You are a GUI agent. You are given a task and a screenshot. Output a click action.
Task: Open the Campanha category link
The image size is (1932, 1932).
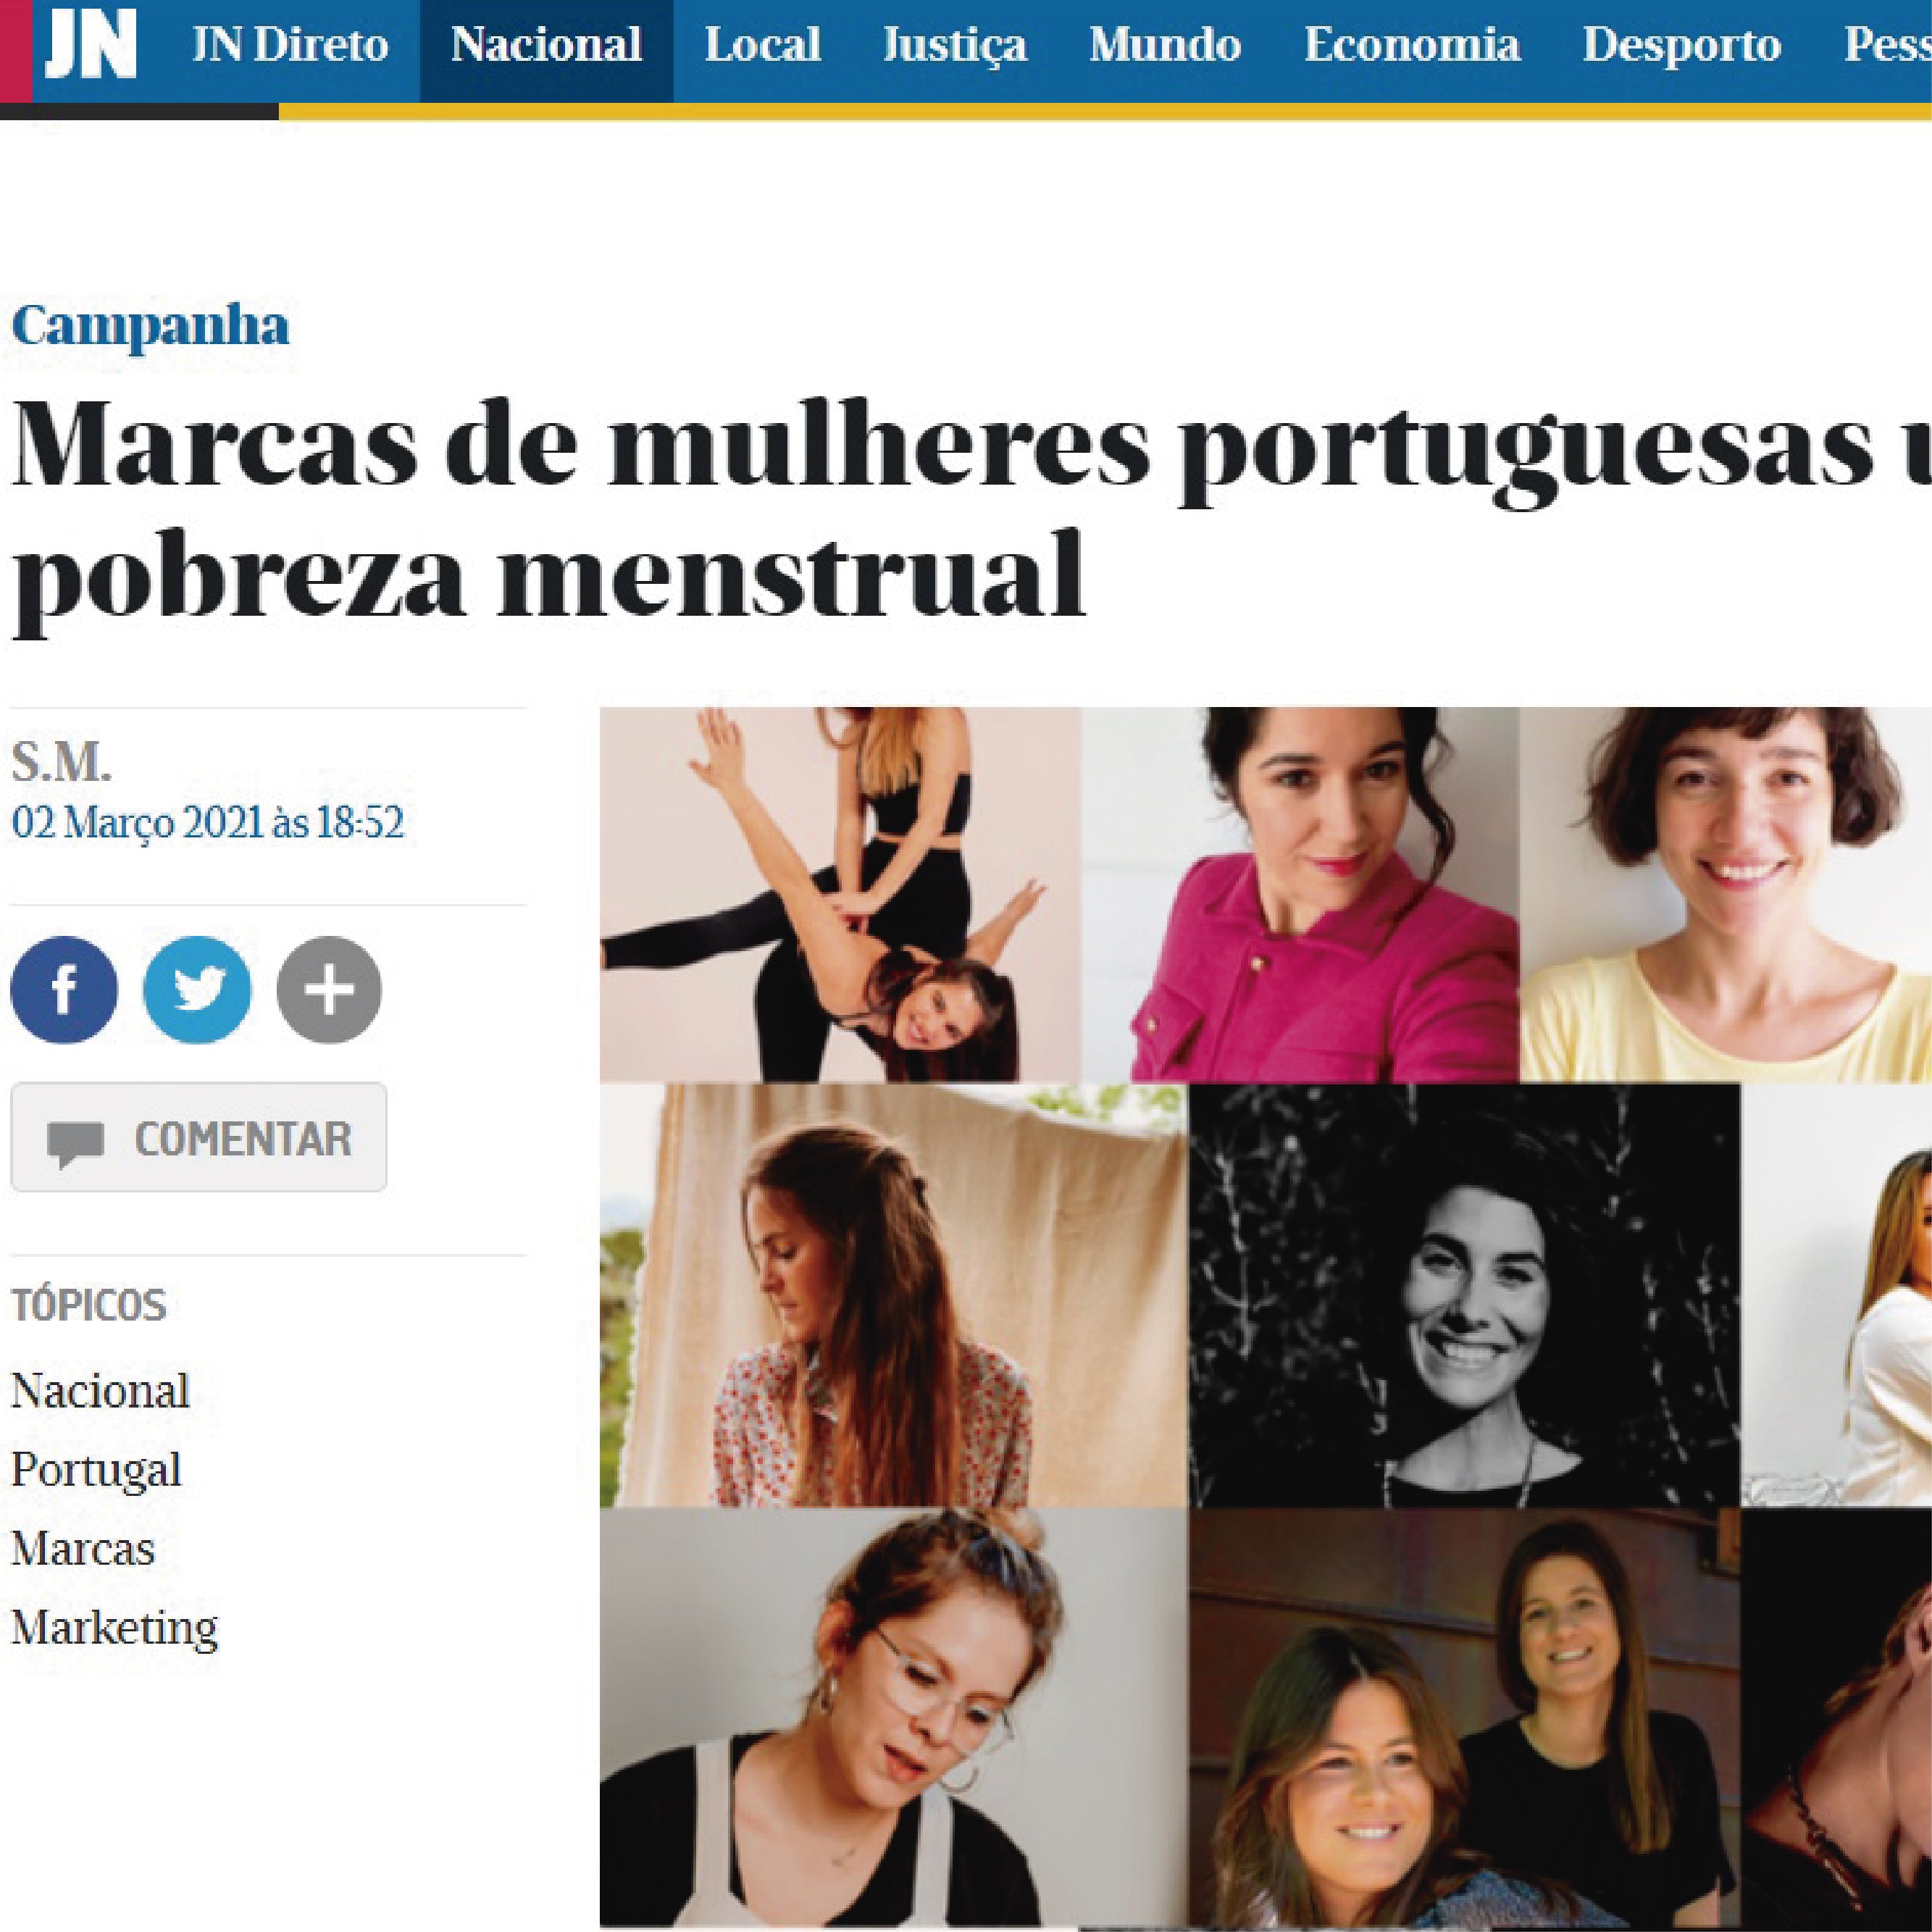click(x=151, y=326)
